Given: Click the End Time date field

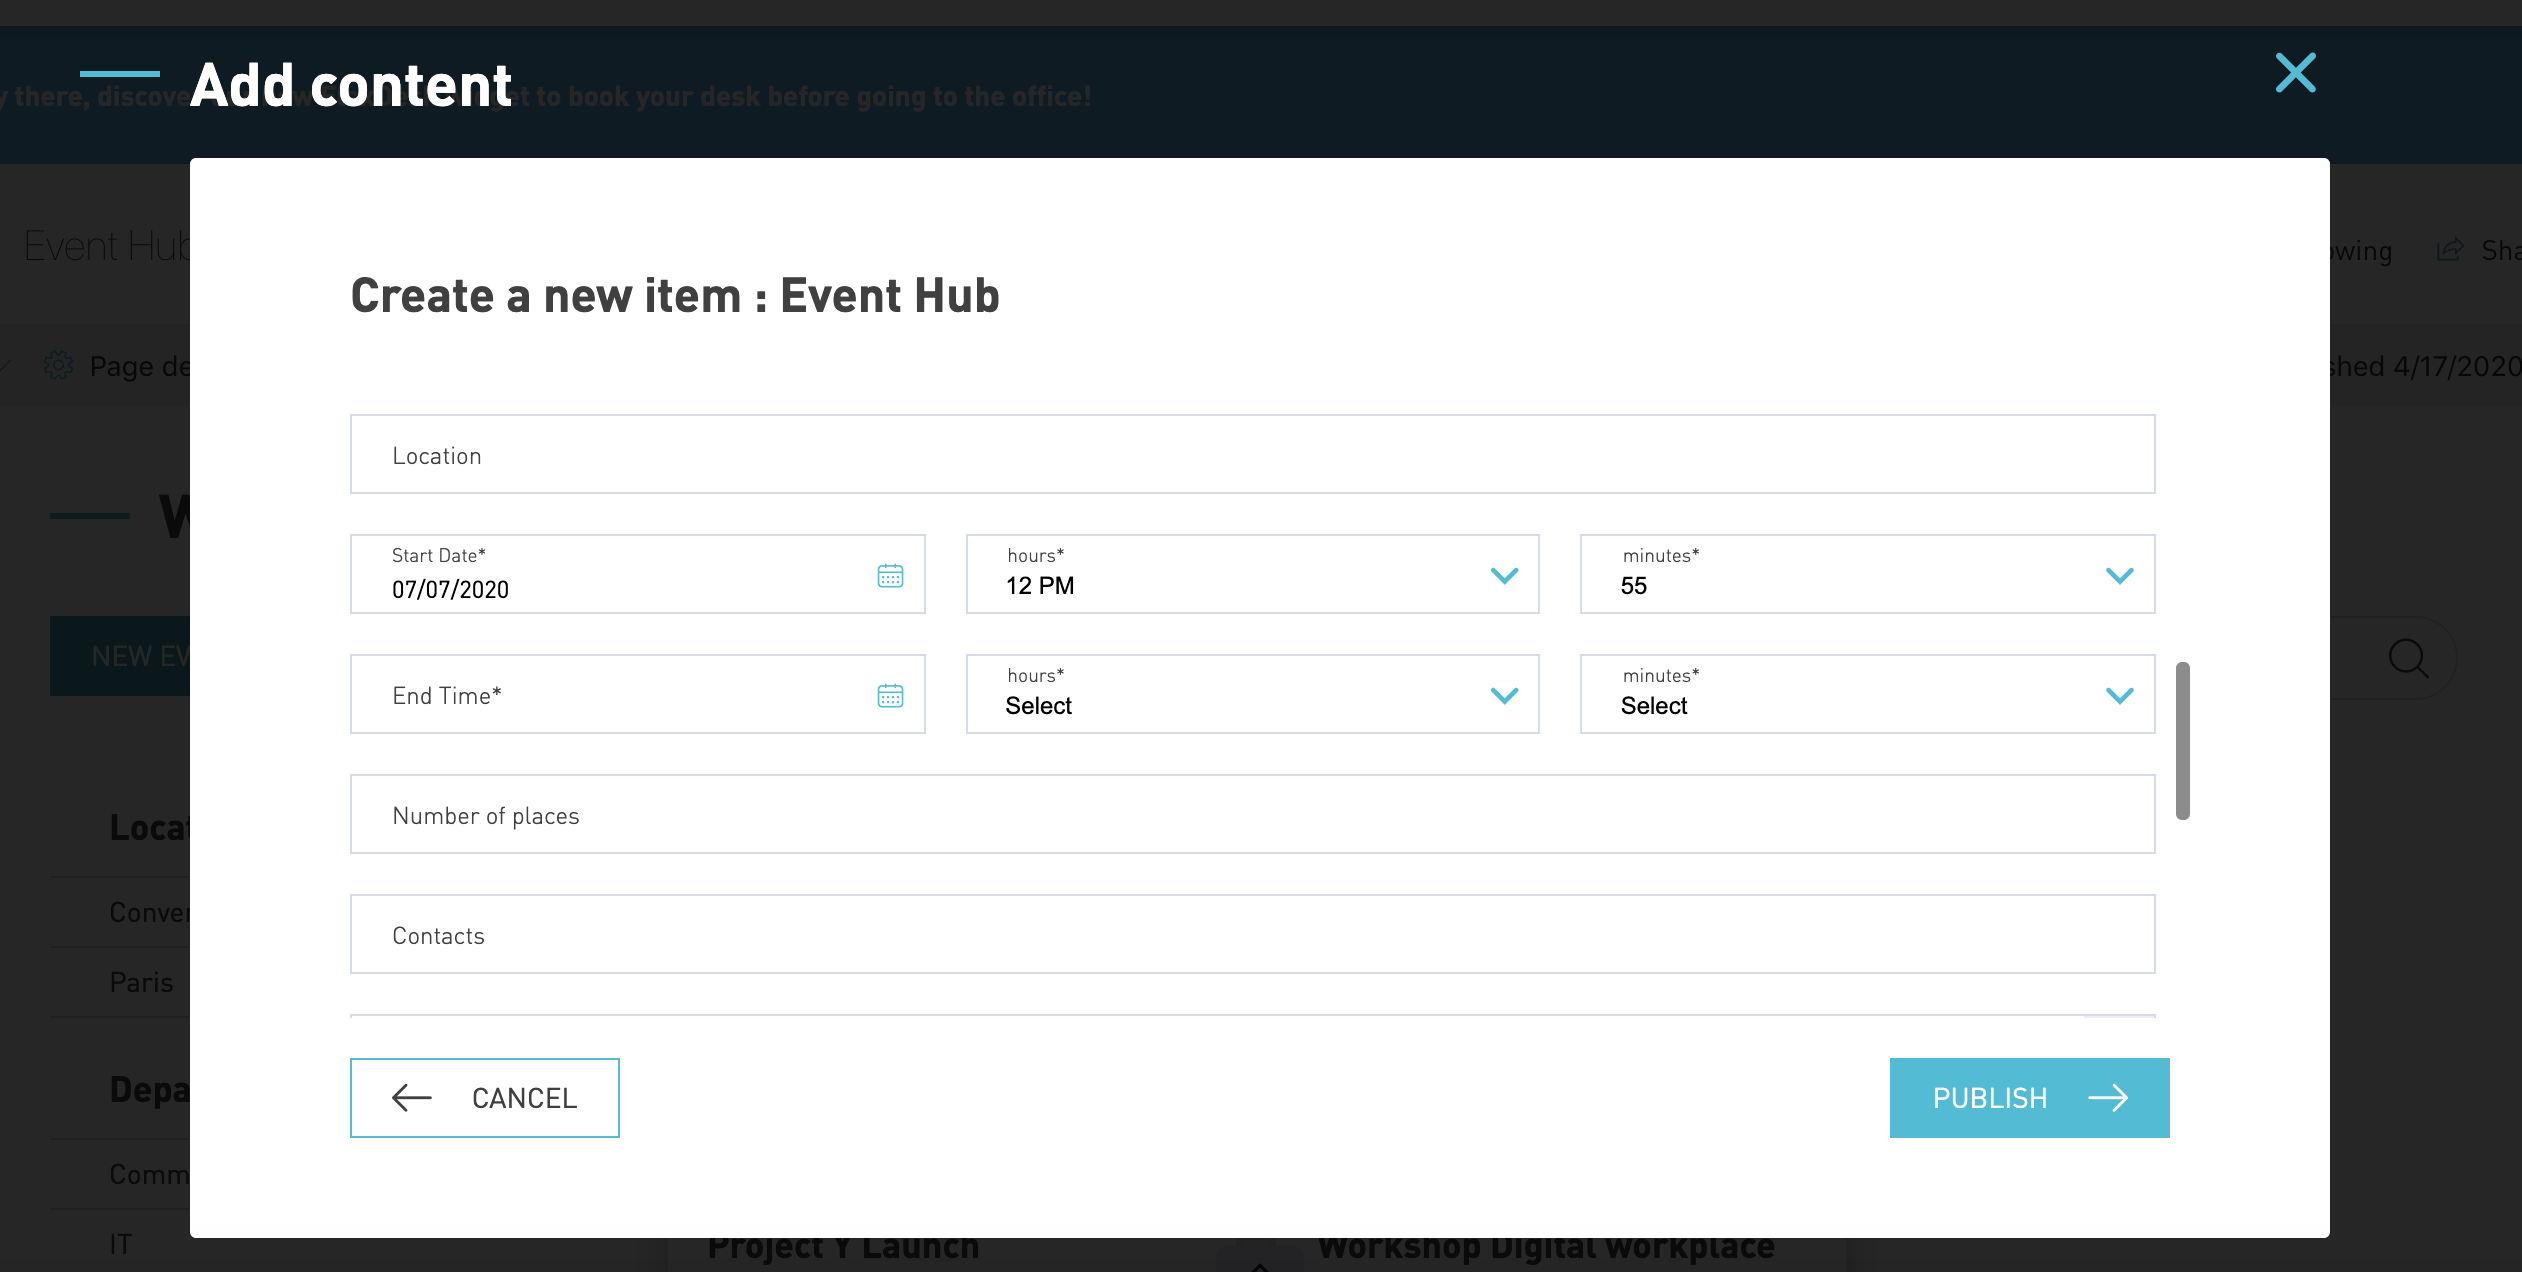Looking at the screenshot, I should point(637,694).
